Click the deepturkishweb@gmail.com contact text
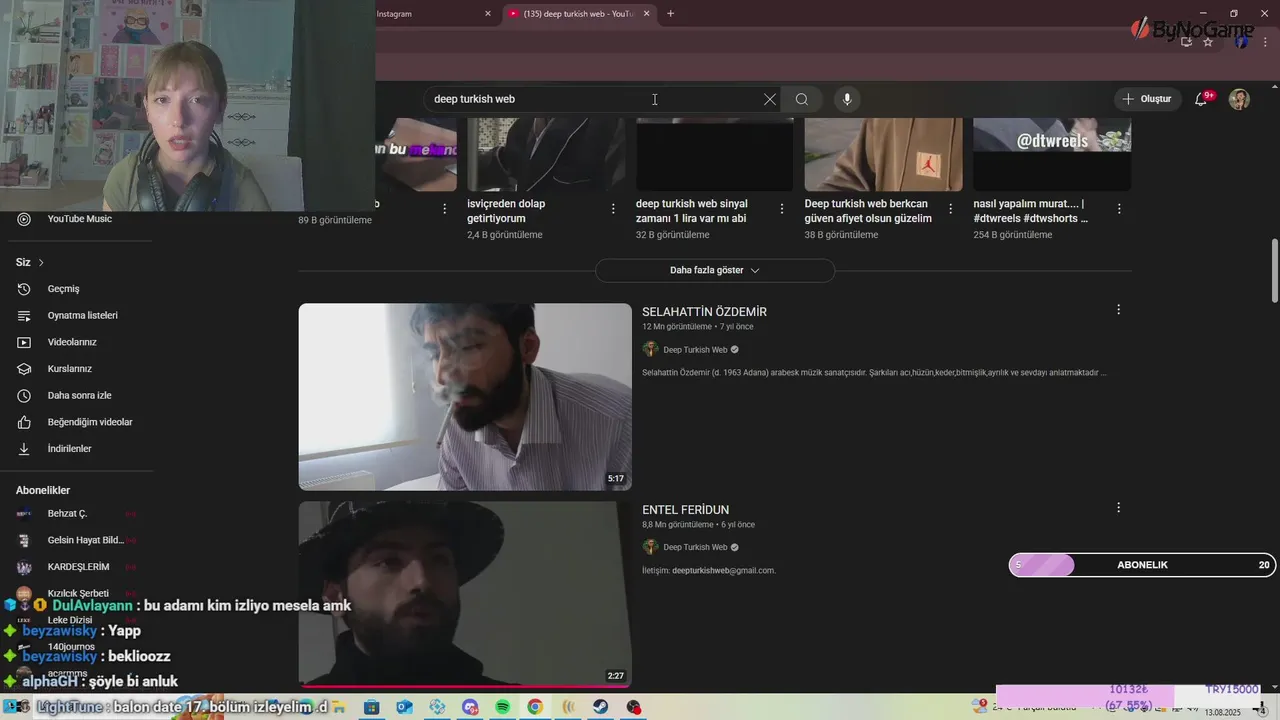The width and height of the screenshot is (1280, 720). [x=723, y=570]
